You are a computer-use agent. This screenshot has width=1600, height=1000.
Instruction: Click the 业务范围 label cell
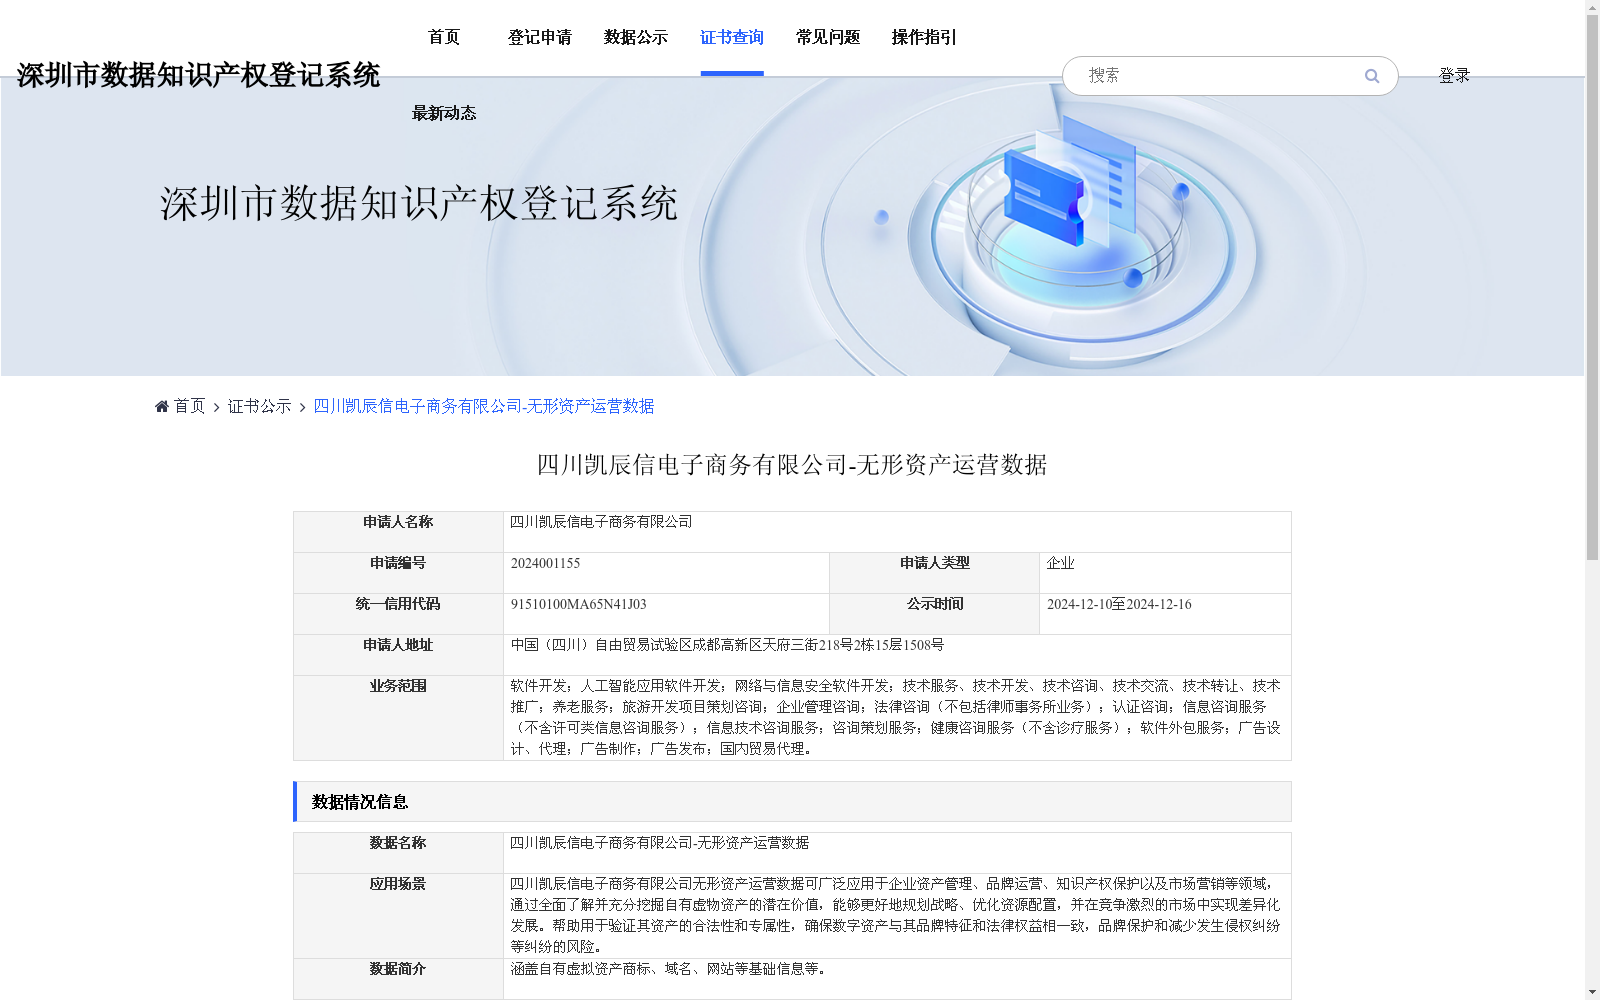point(398,718)
